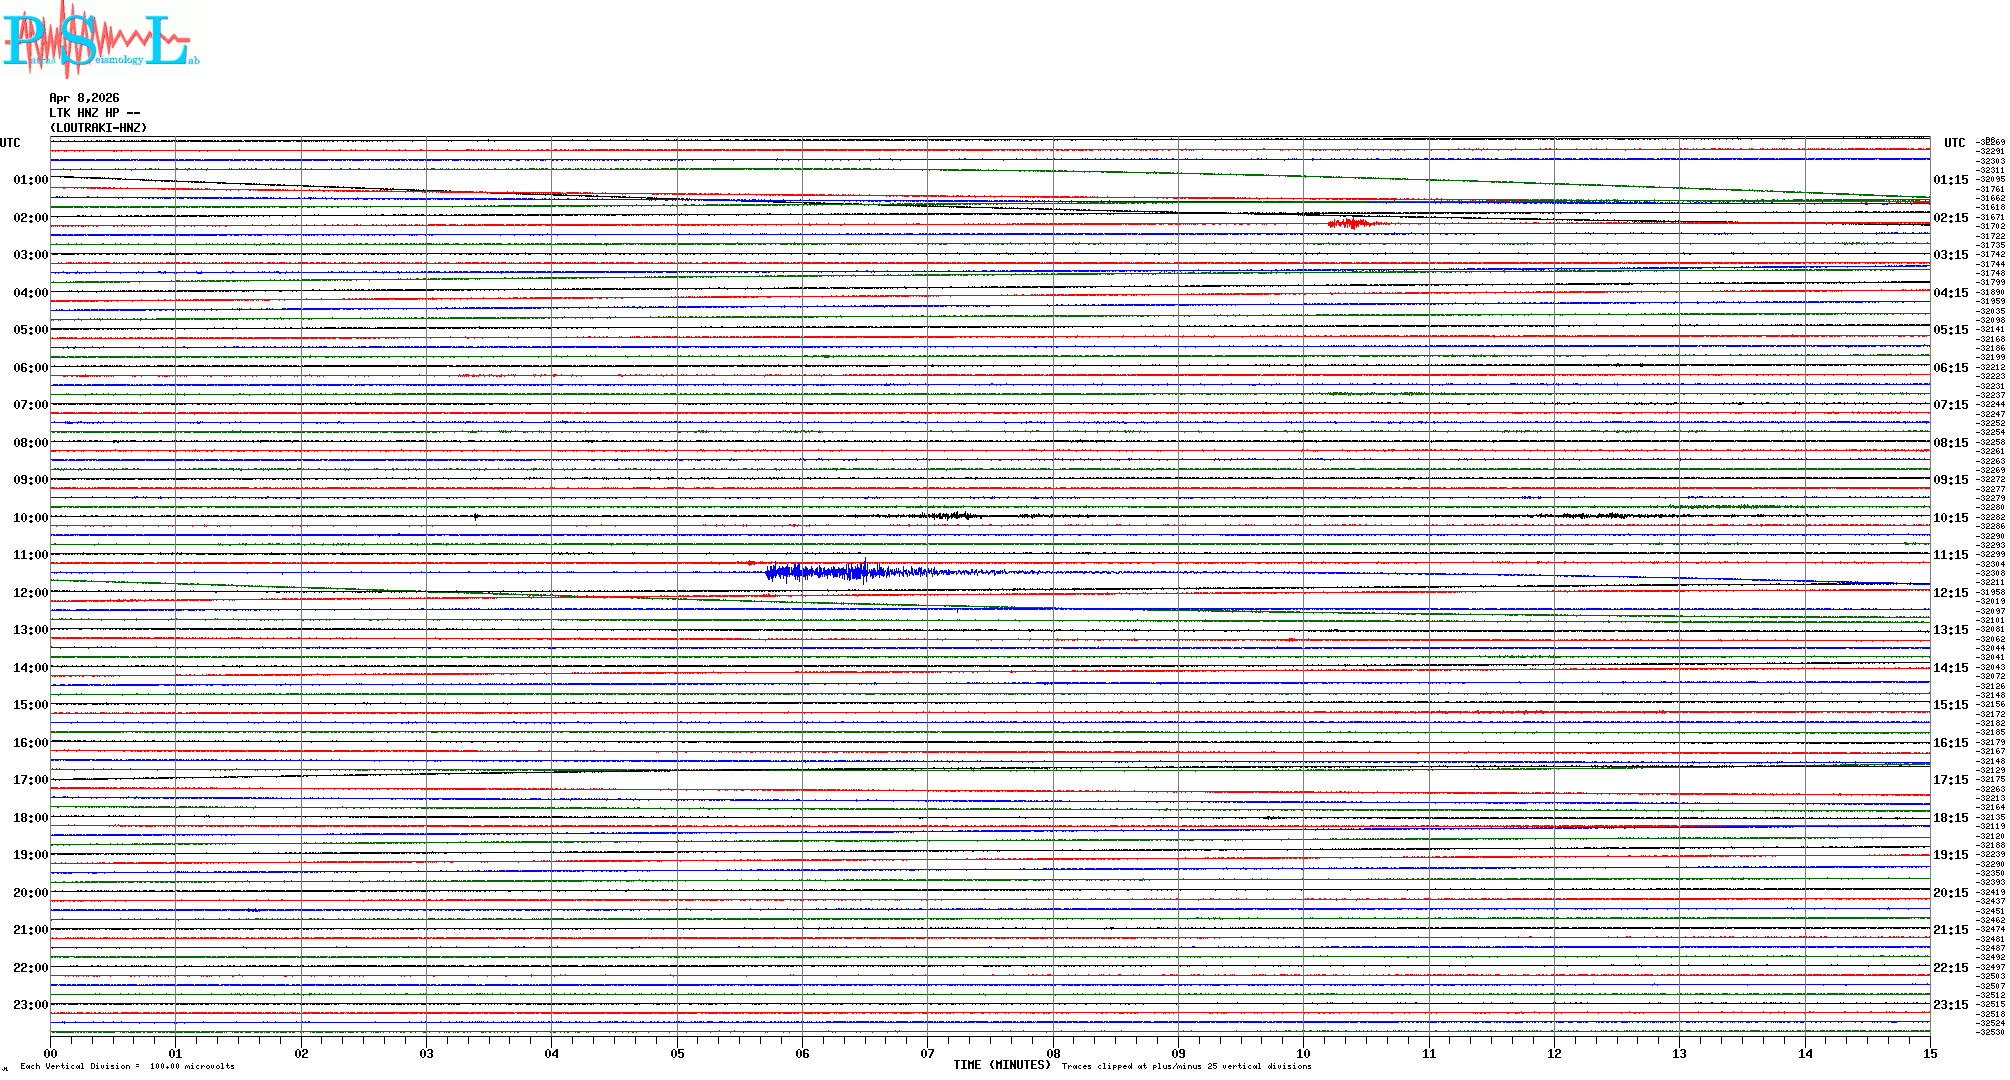Click the minute 15 tick label at the bottom
The width and height of the screenshot is (2010, 1080).
1929,1053
